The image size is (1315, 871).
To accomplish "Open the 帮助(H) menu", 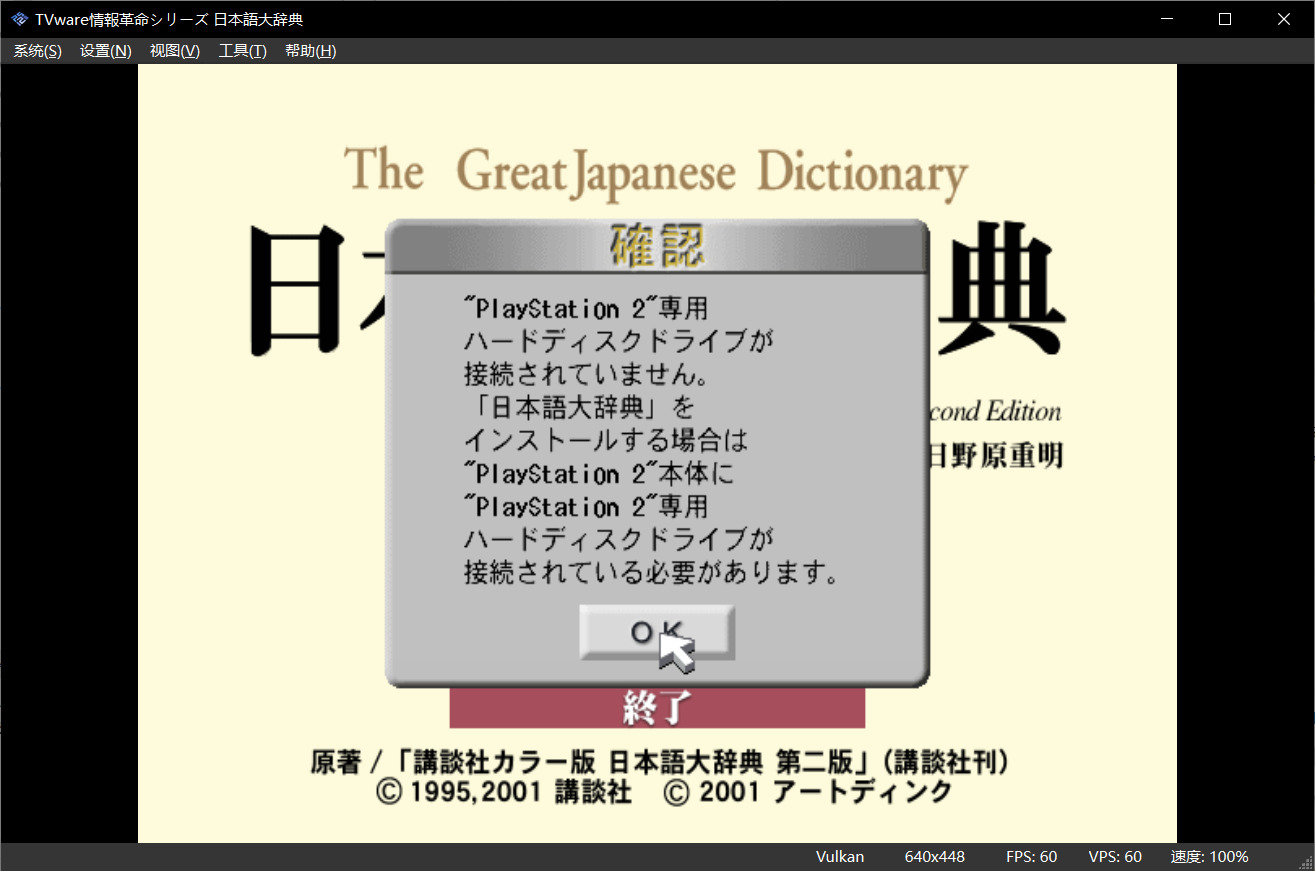I will pos(310,51).
